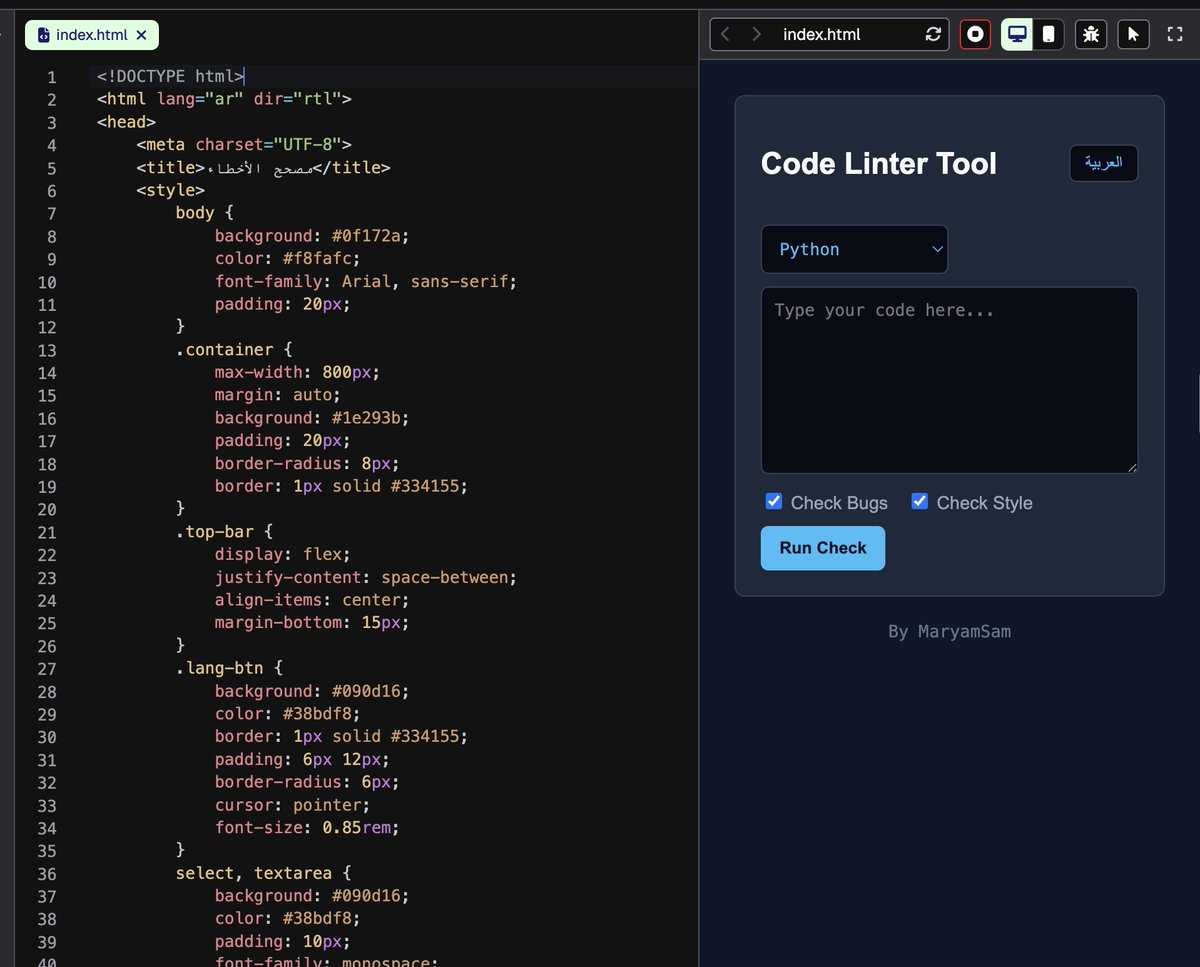Viewport: 1200px width, 967px height.
Task: Uncheck the Check Style checkbox
Action: click(920, 501)
